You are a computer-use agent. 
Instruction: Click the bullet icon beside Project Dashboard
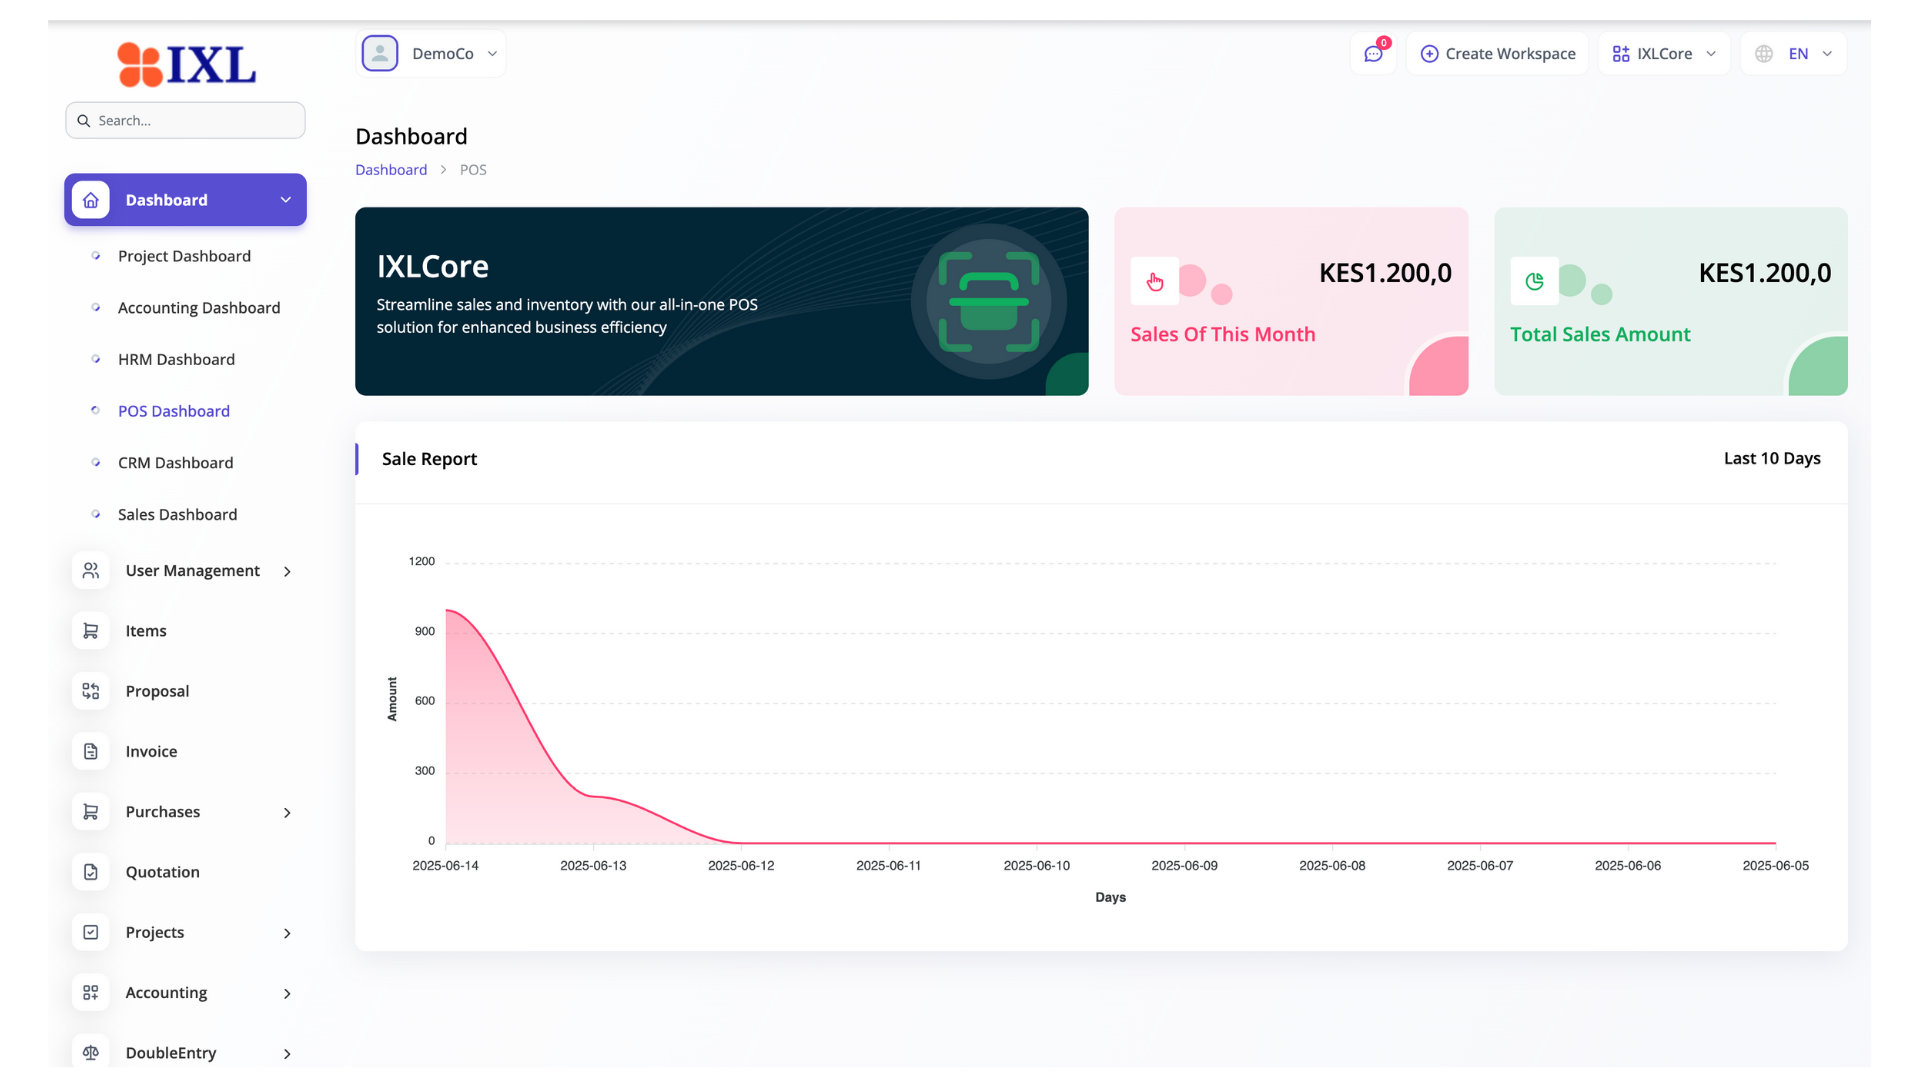(x=96, y=256)
